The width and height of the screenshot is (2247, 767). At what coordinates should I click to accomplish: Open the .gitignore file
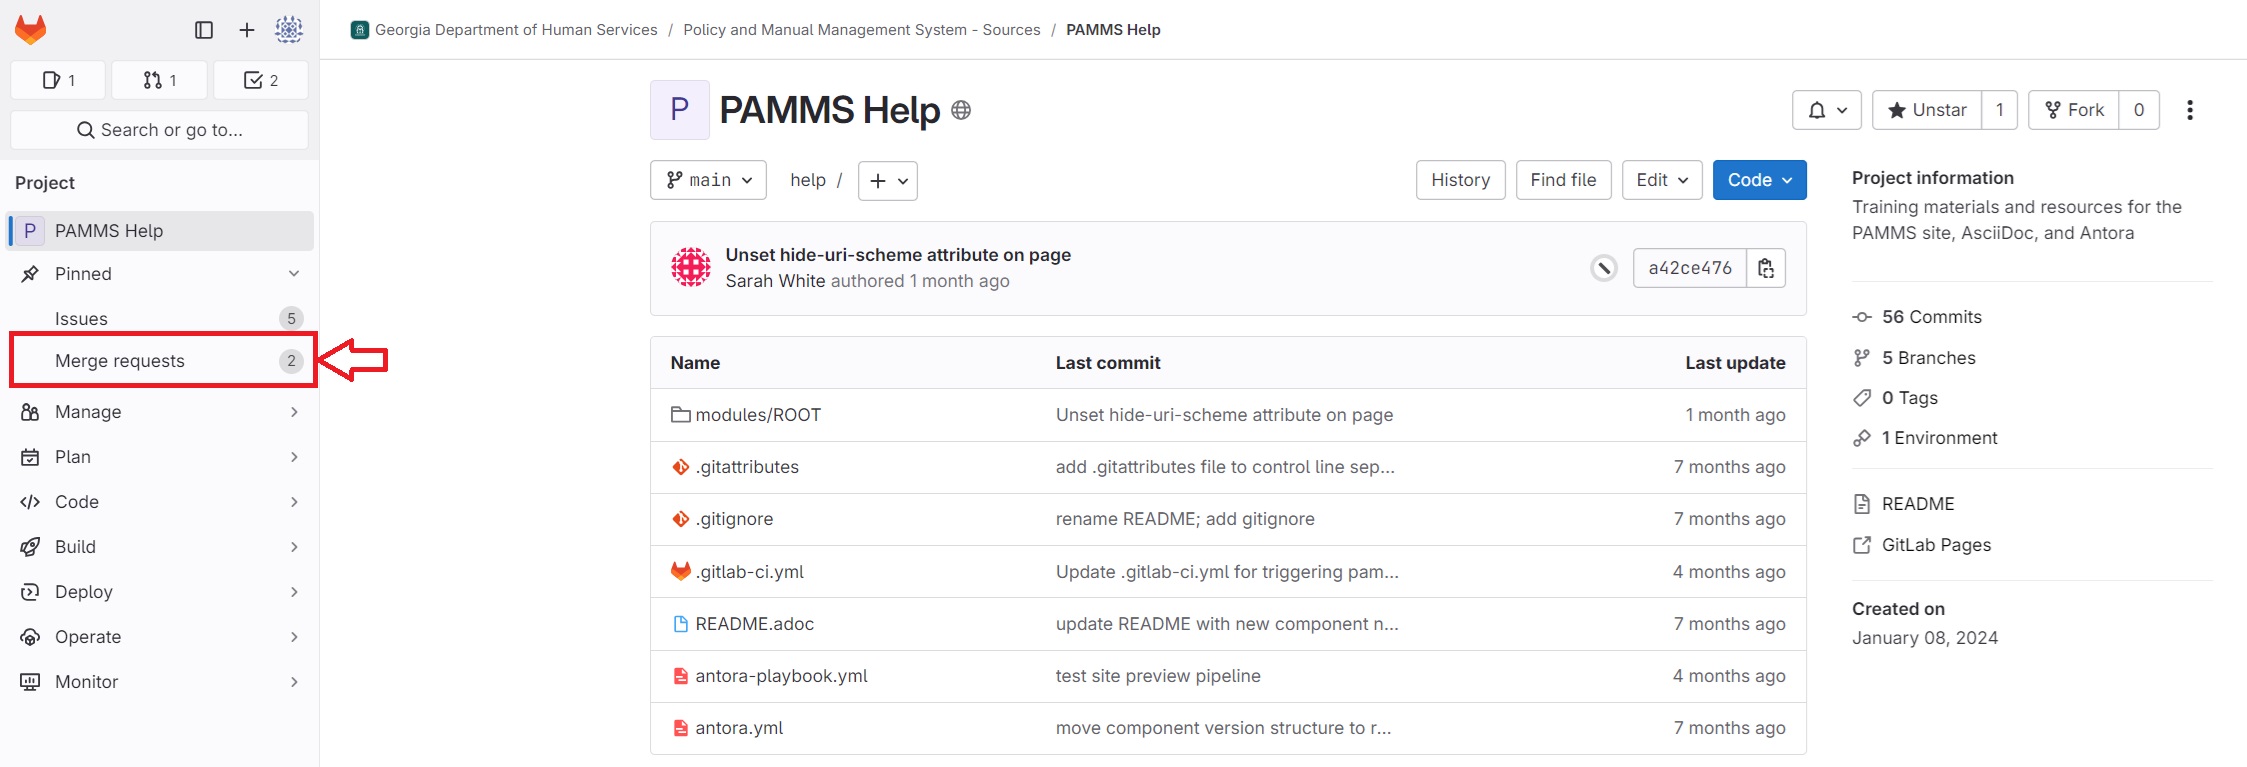[x=734, y=519]
